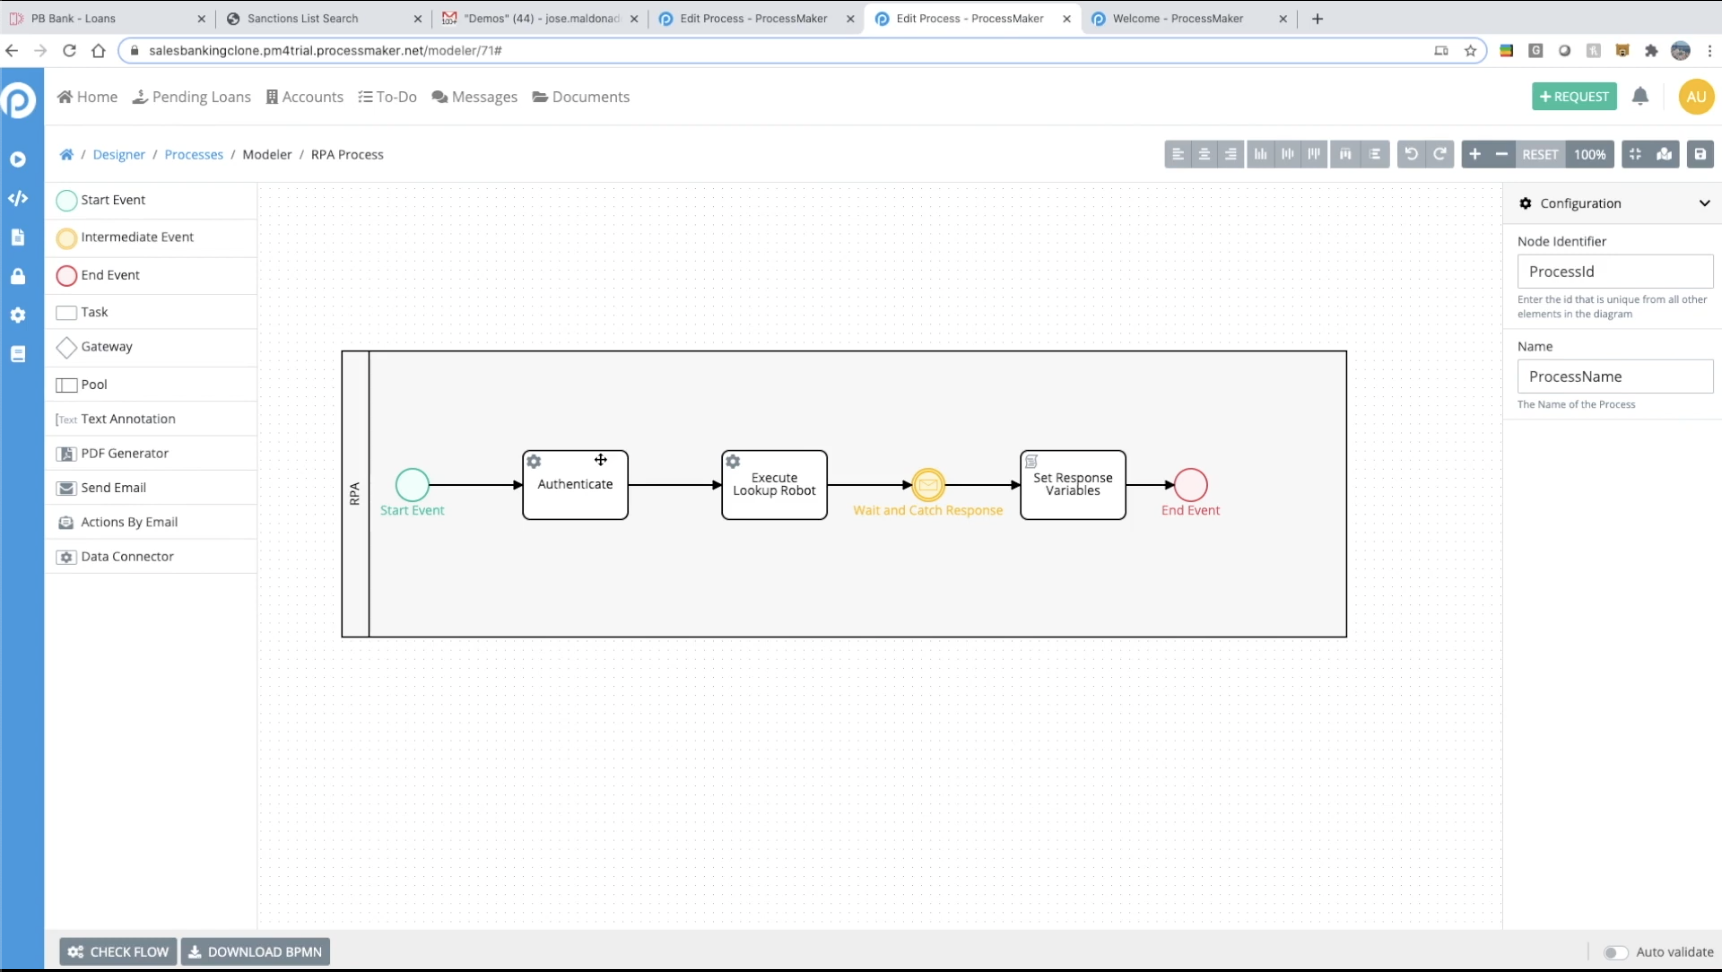Open Chrome's three-dot menu

click(x=1710, y=51)
